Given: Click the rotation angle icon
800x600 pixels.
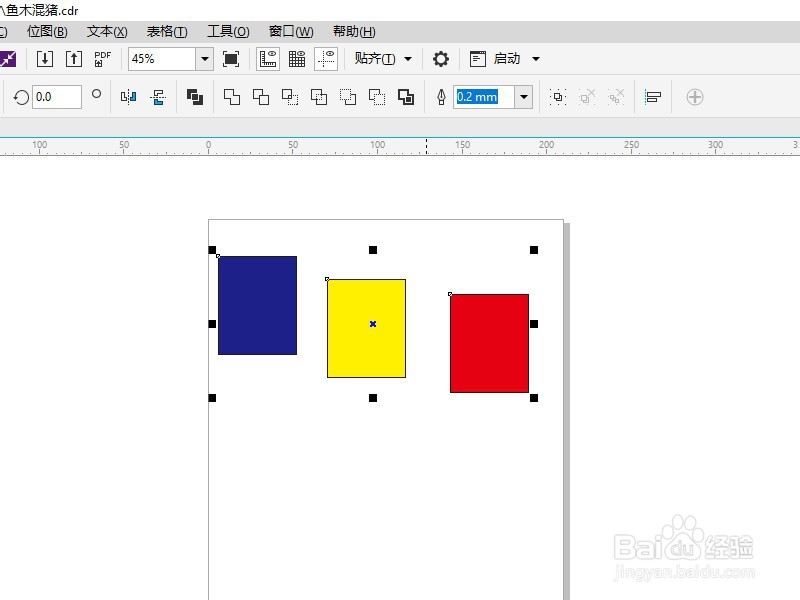Looking at the screenshot, I should [x=21, y=97].
